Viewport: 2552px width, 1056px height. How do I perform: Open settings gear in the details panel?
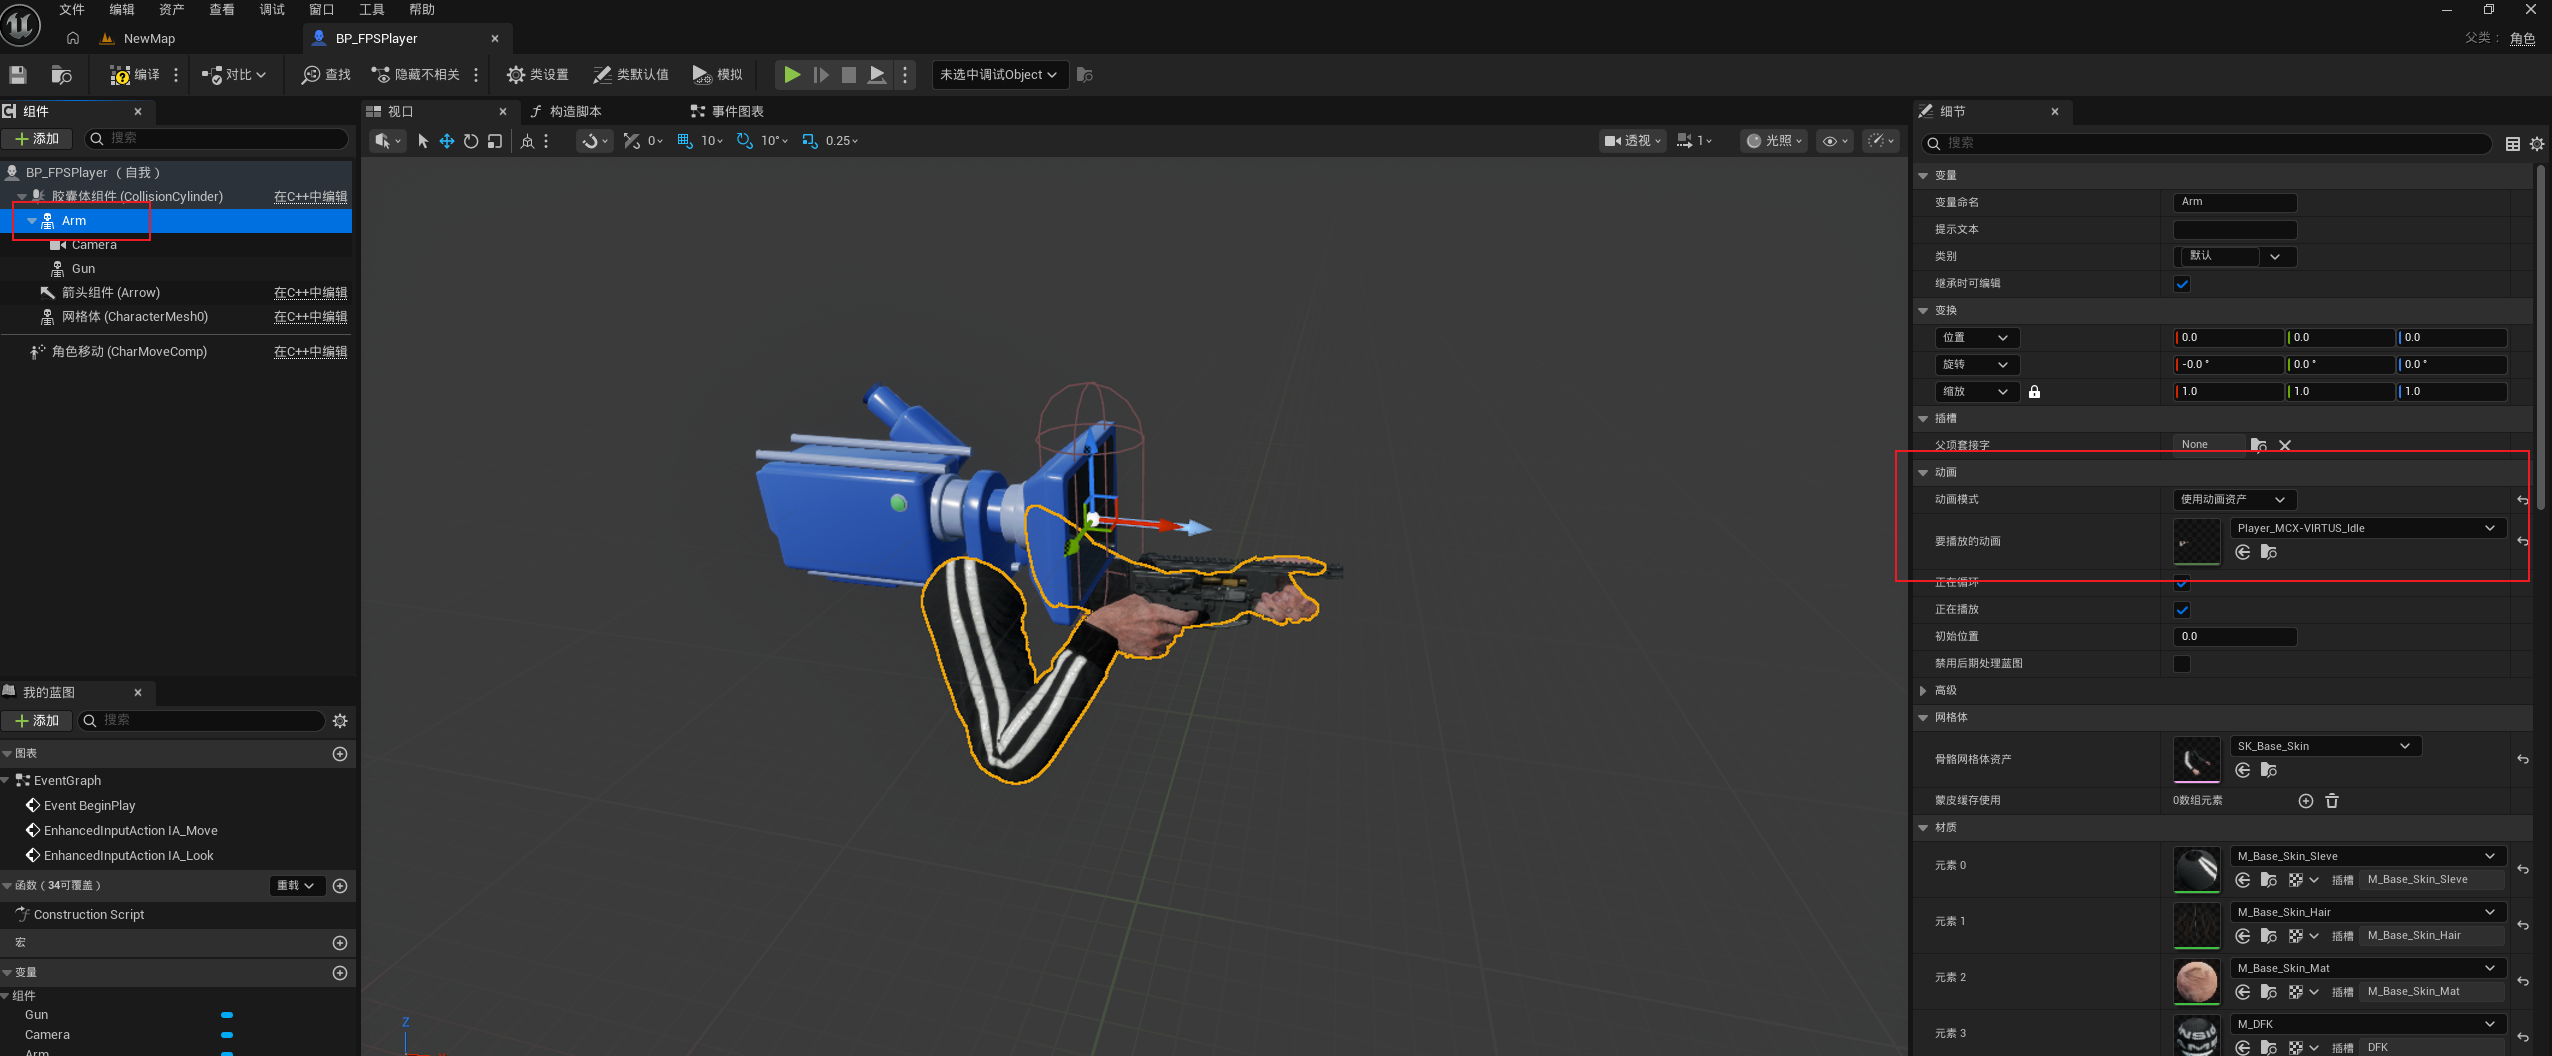2537,144
